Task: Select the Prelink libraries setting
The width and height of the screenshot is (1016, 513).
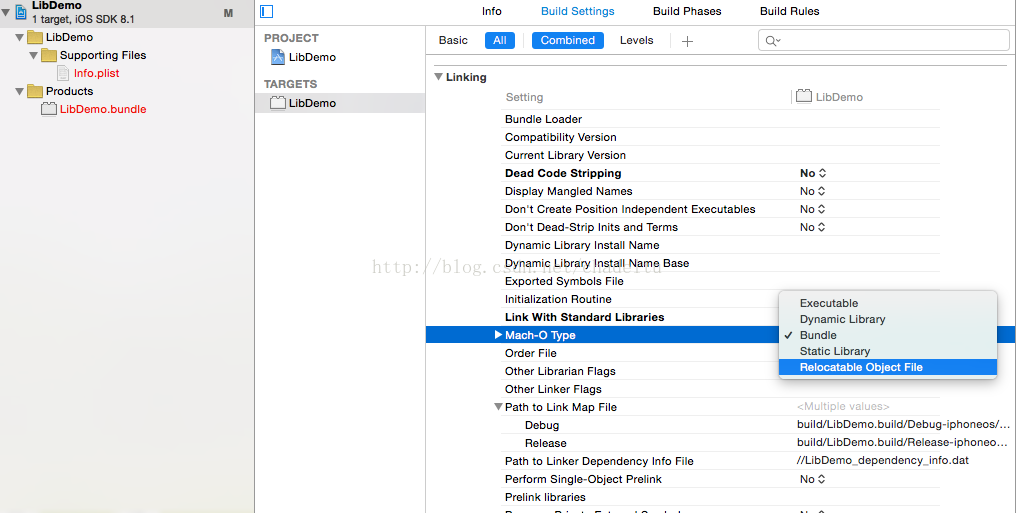Action: tap(545, 497)
